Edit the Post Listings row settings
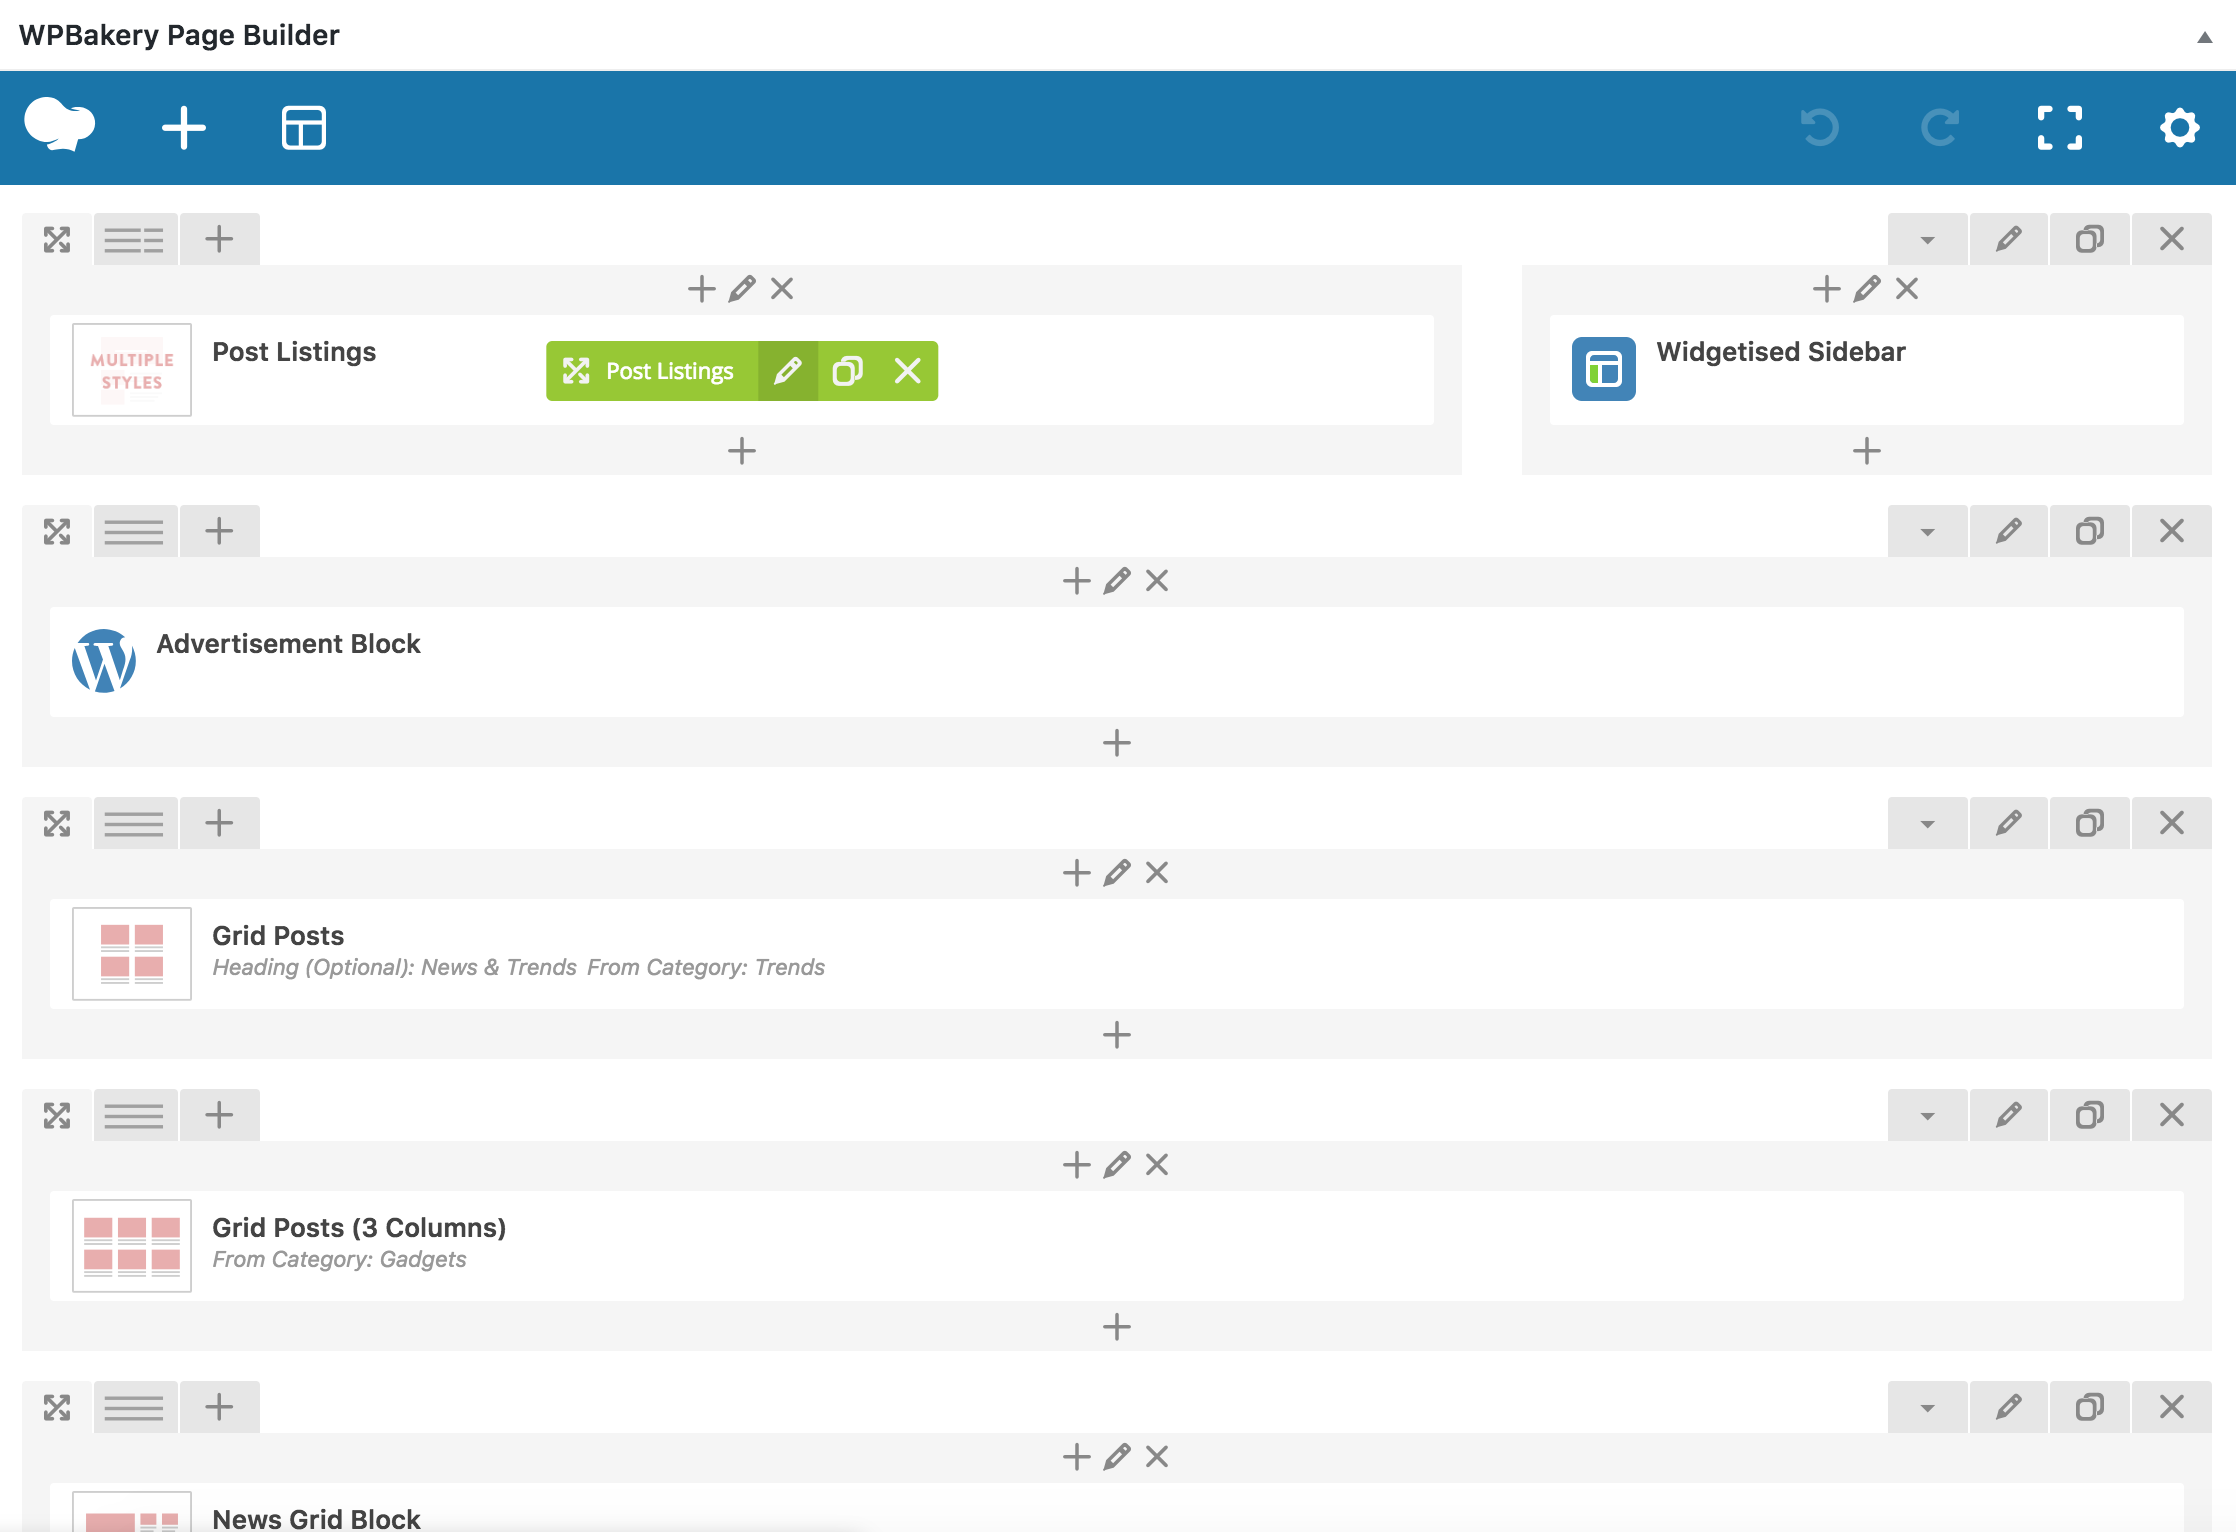 point(2008,239)
